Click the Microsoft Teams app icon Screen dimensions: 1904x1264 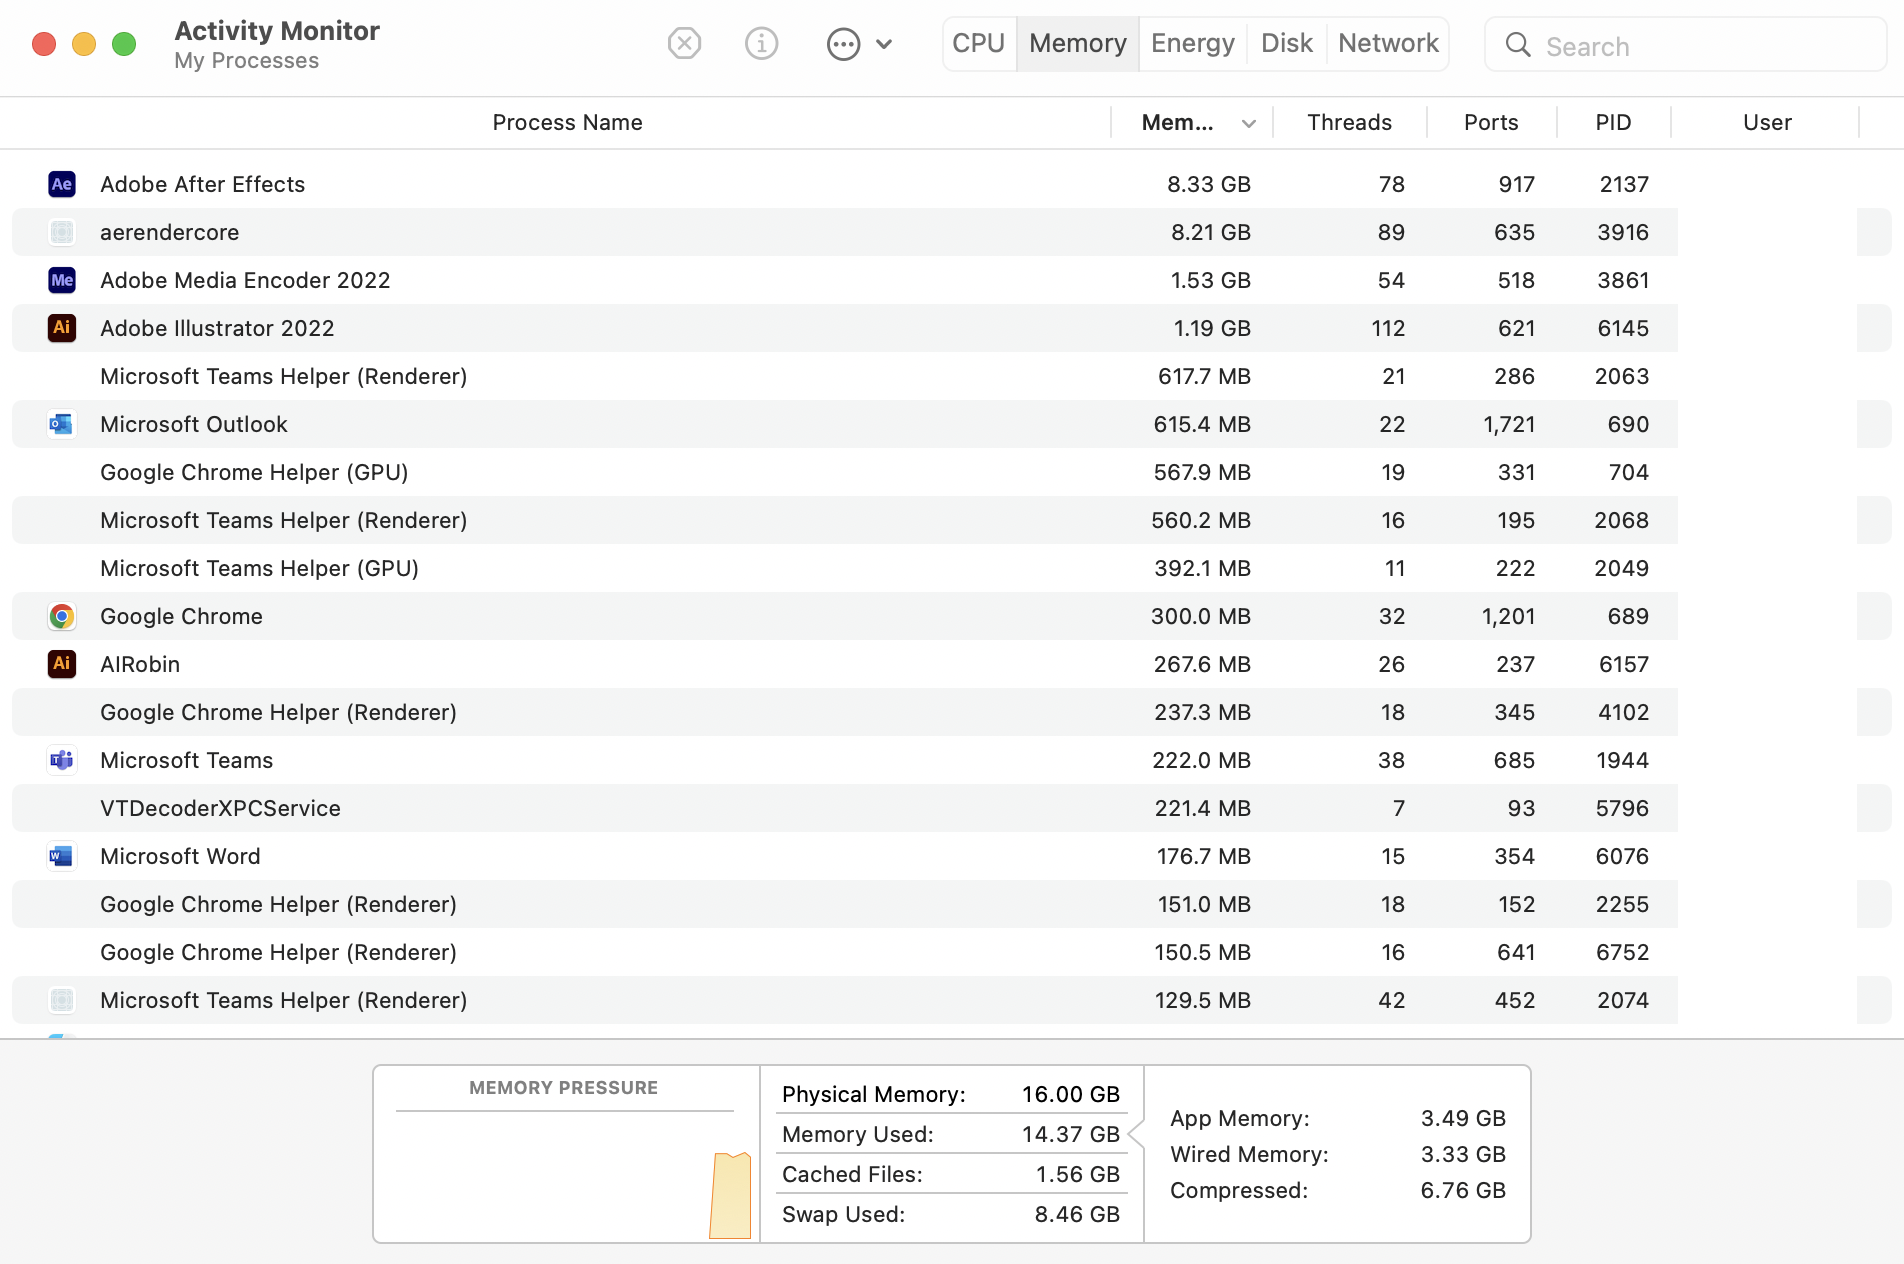pyautogui.click(x=62, y=760)
